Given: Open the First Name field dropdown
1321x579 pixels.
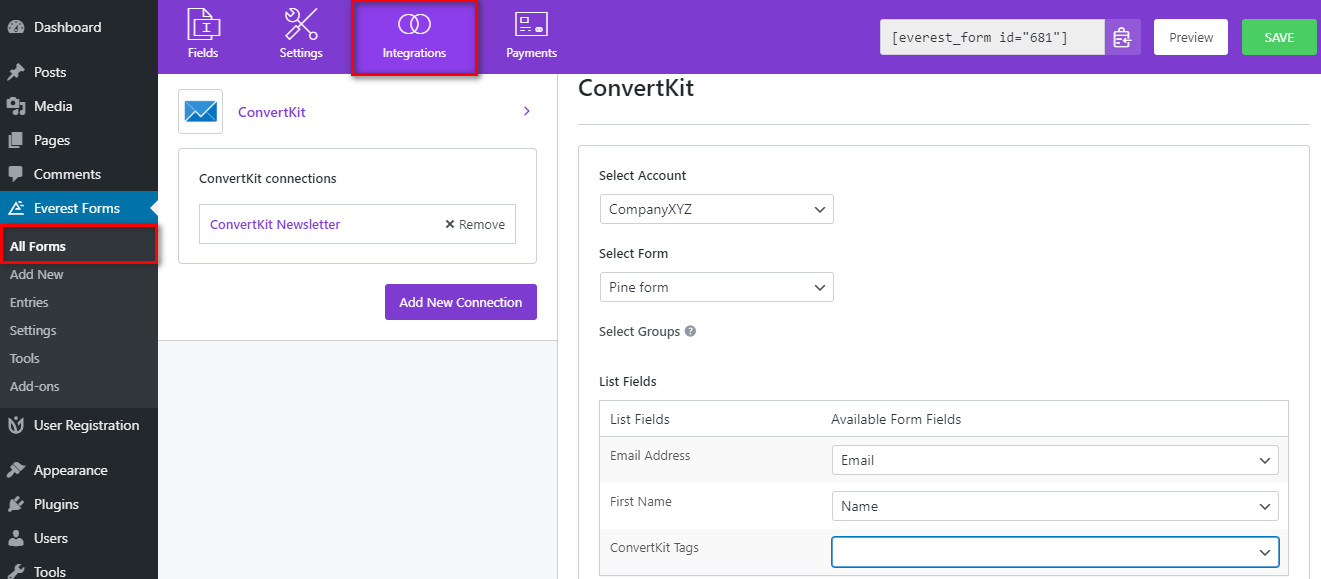Looking at the screenshot, I should (1055, 506).
